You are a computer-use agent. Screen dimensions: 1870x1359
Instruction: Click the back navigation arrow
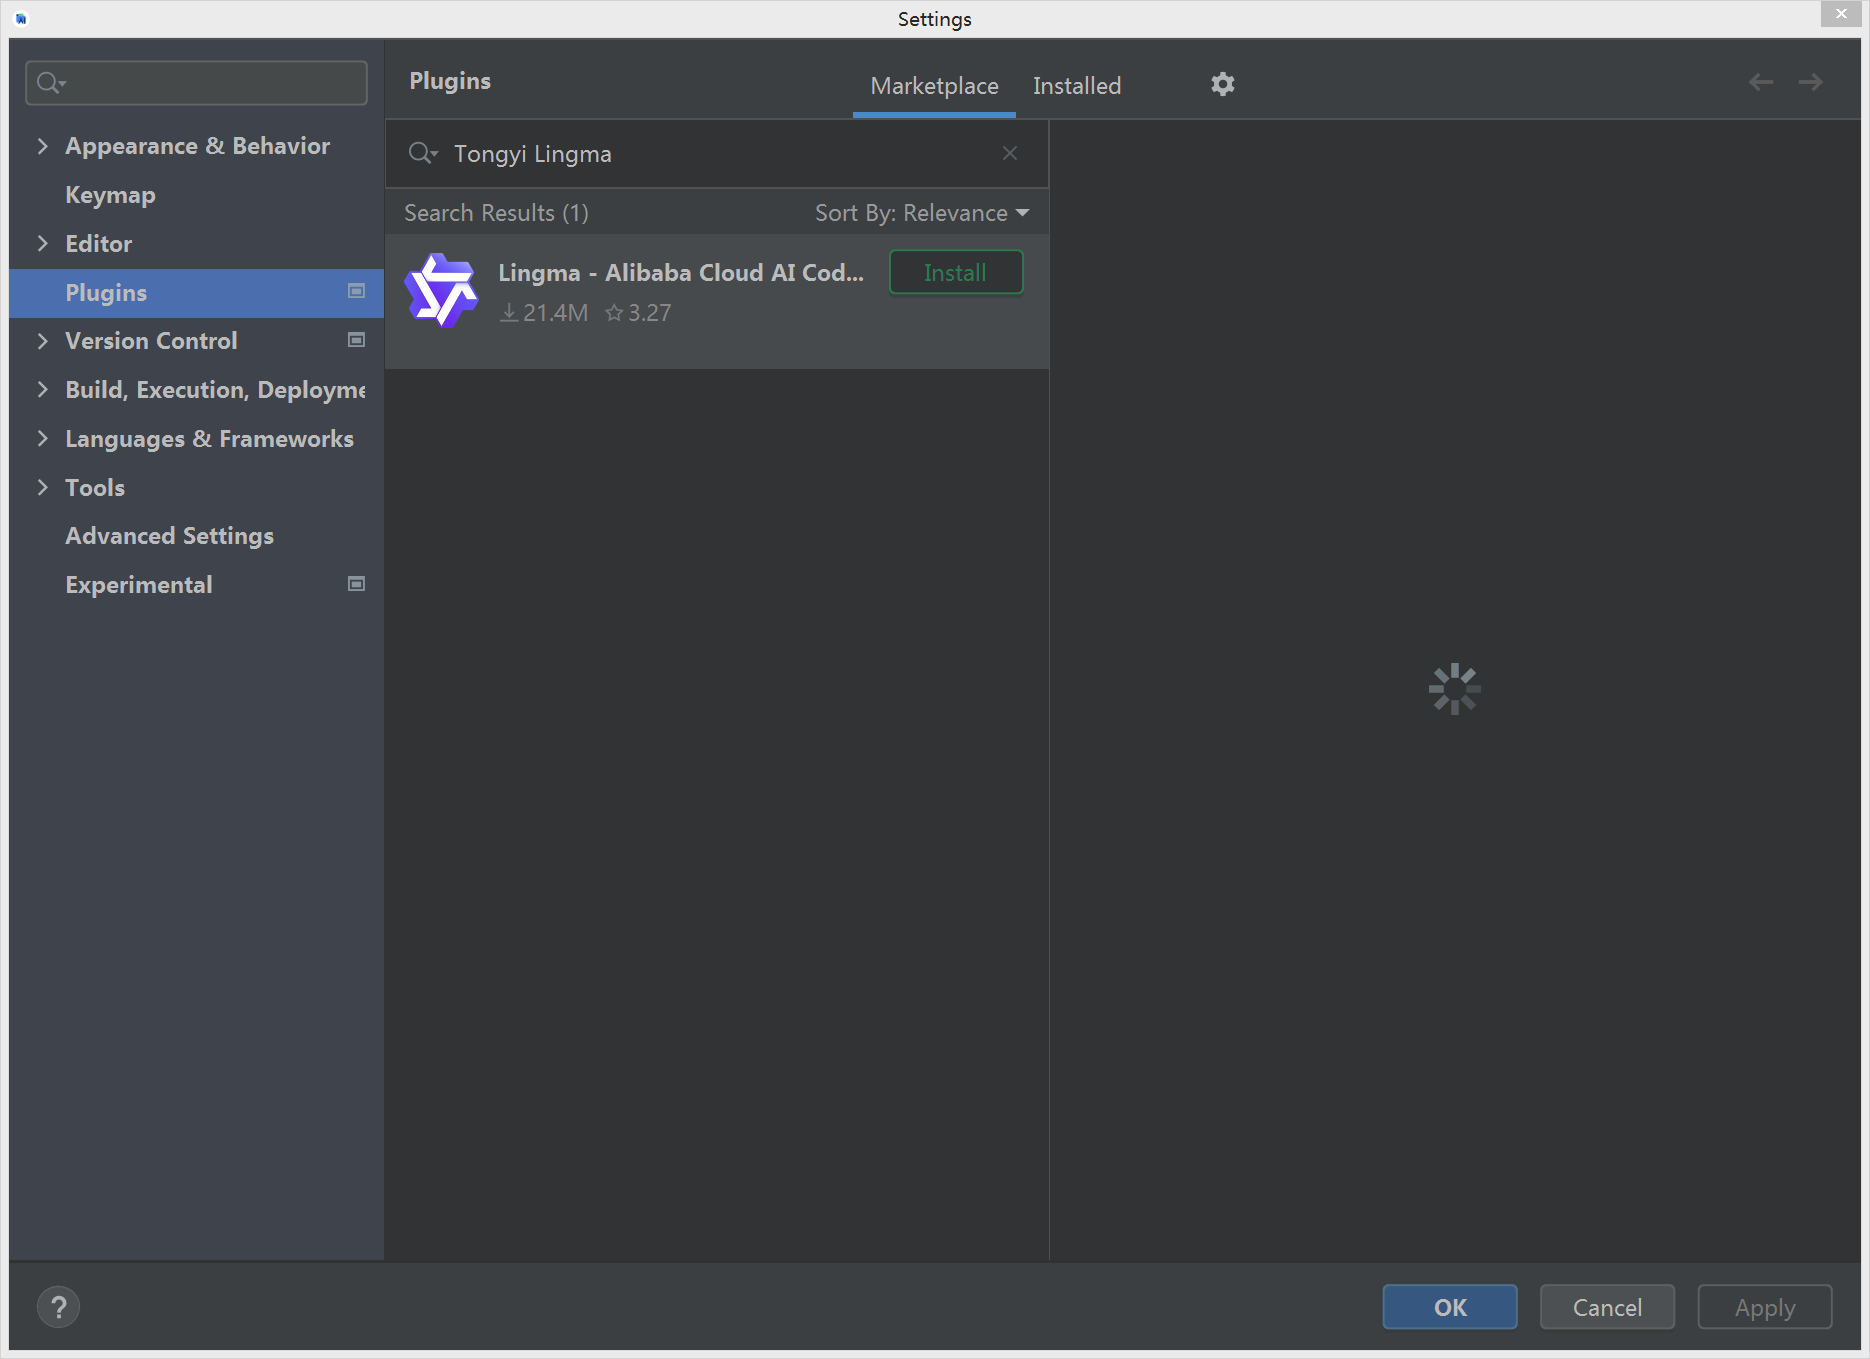point(1761,82)
